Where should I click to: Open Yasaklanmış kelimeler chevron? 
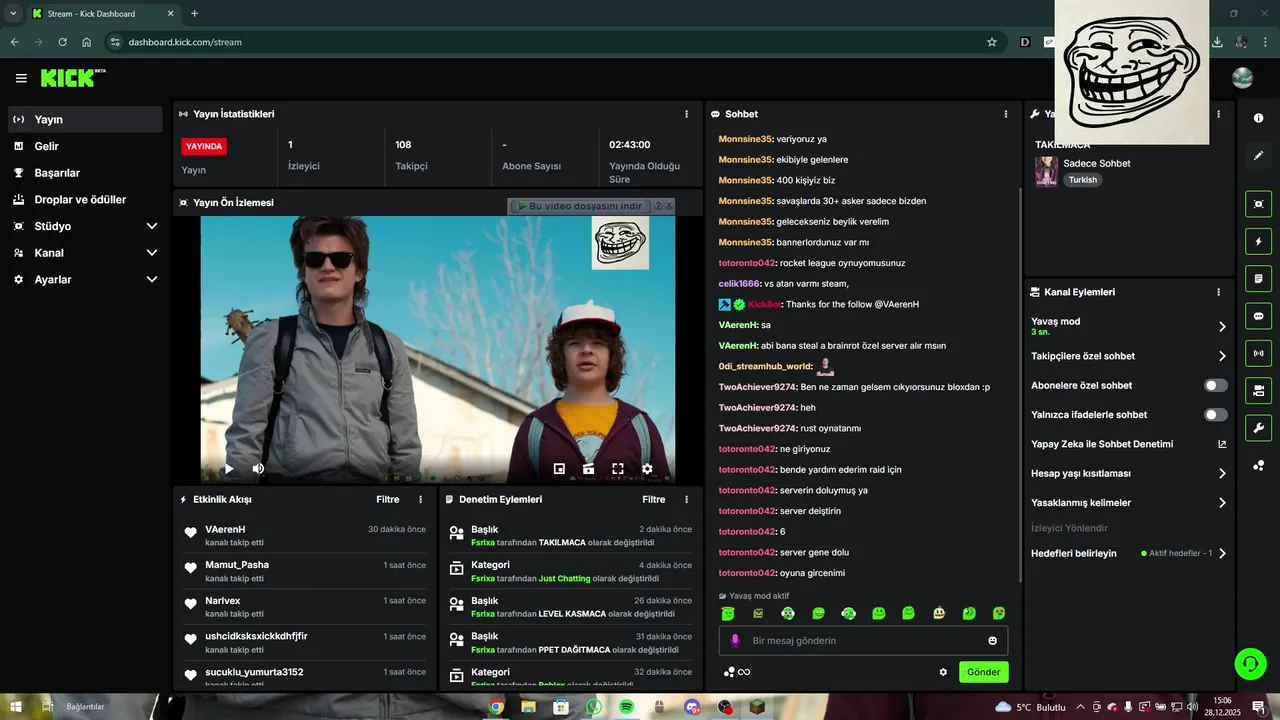point(1222,503)
